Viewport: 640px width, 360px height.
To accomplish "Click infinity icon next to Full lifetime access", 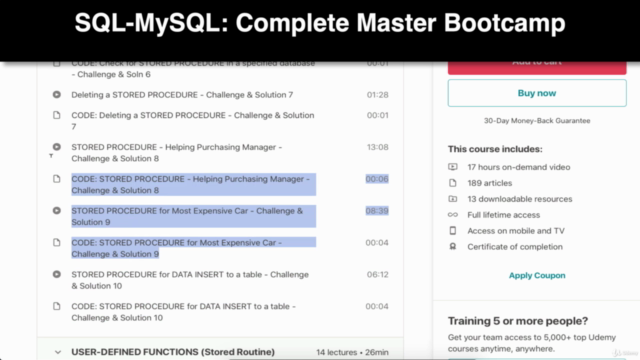I will [x=453, y=215].
